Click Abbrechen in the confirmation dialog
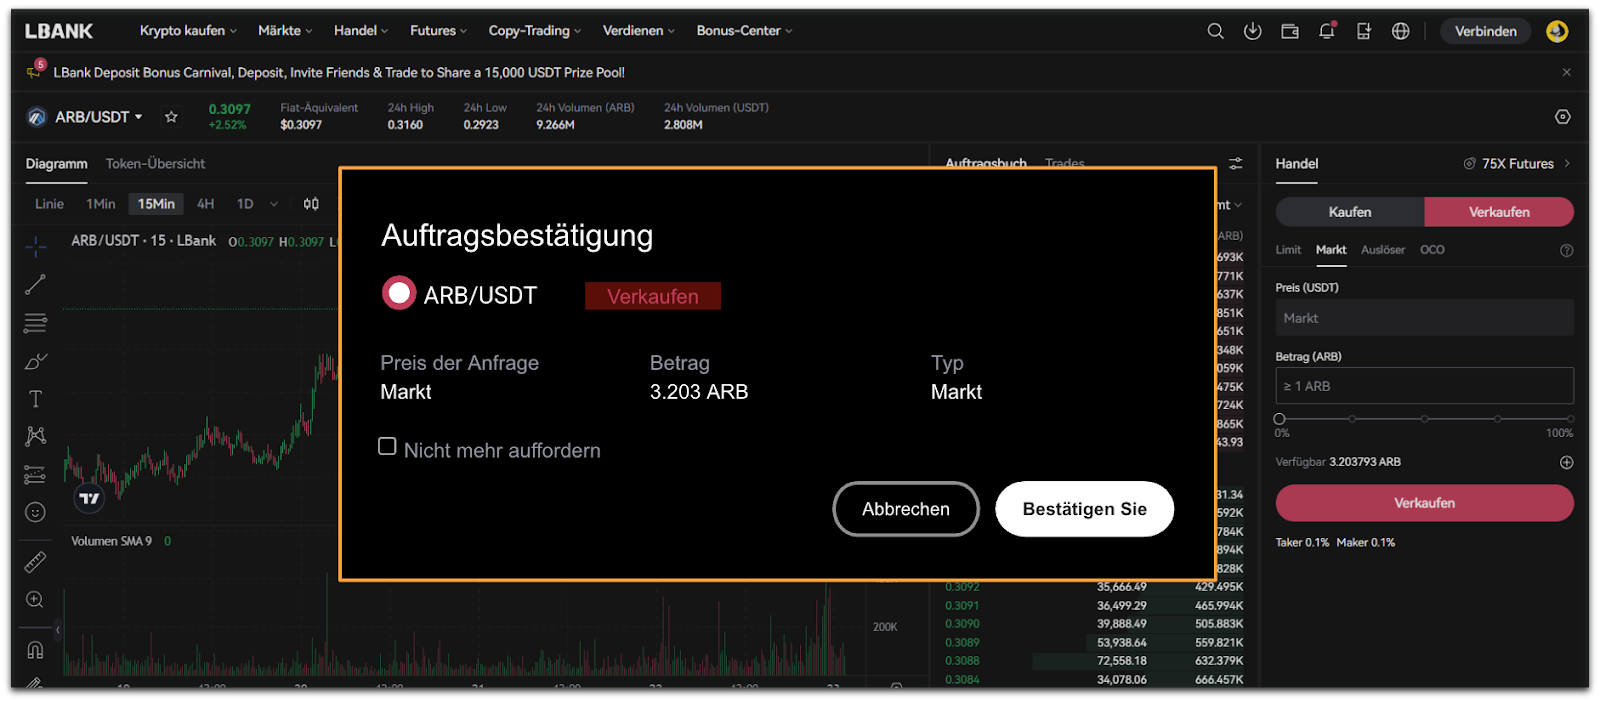Image resolution: width=1600 pixels, height=703 pixels. (x=906, y=509)
